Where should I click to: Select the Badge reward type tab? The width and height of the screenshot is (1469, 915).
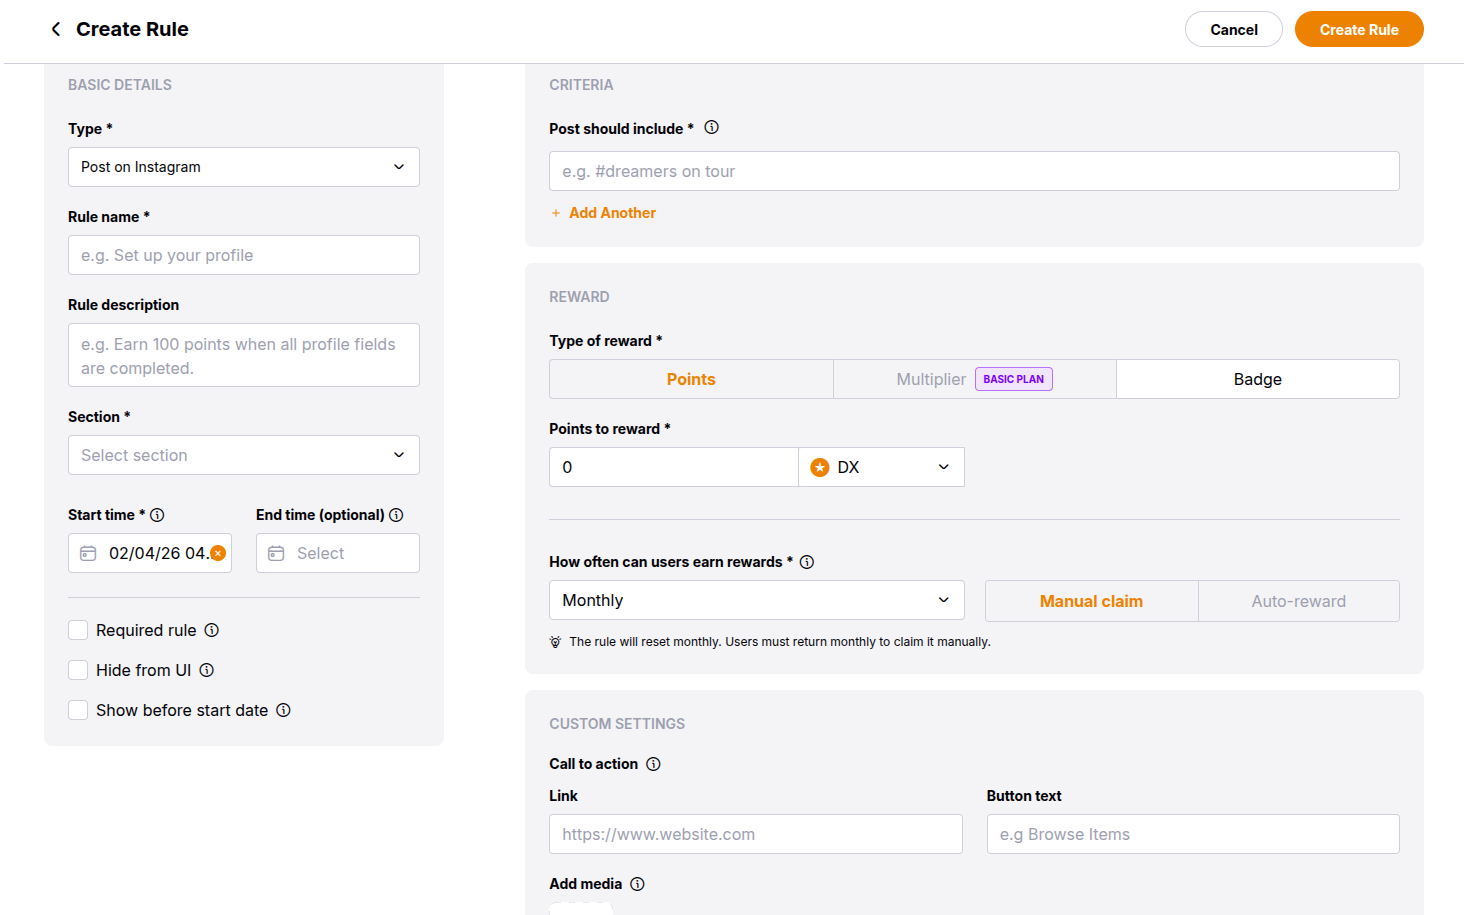(1257, 379)
